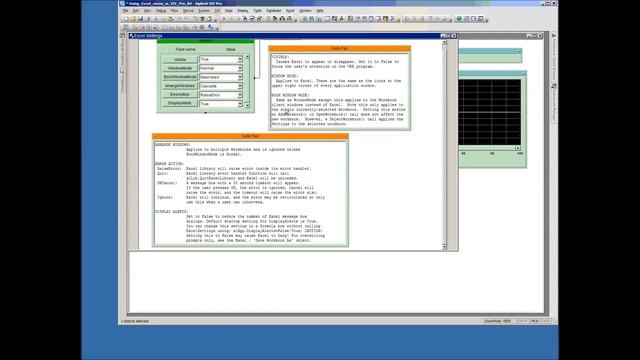640x360 pixels.
Task: Open the Flow menu
Action: coord(174,11)
